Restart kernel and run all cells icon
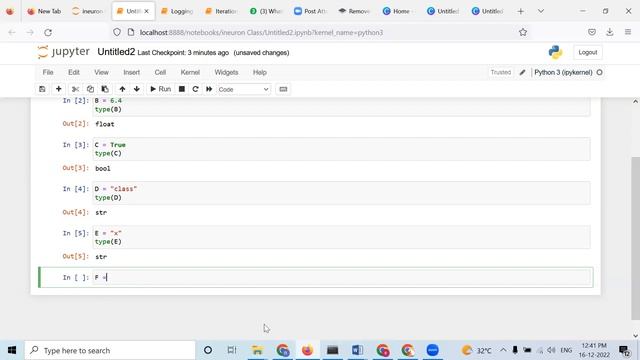This screenshot has height=360, width=640. (x=209, y=89)
